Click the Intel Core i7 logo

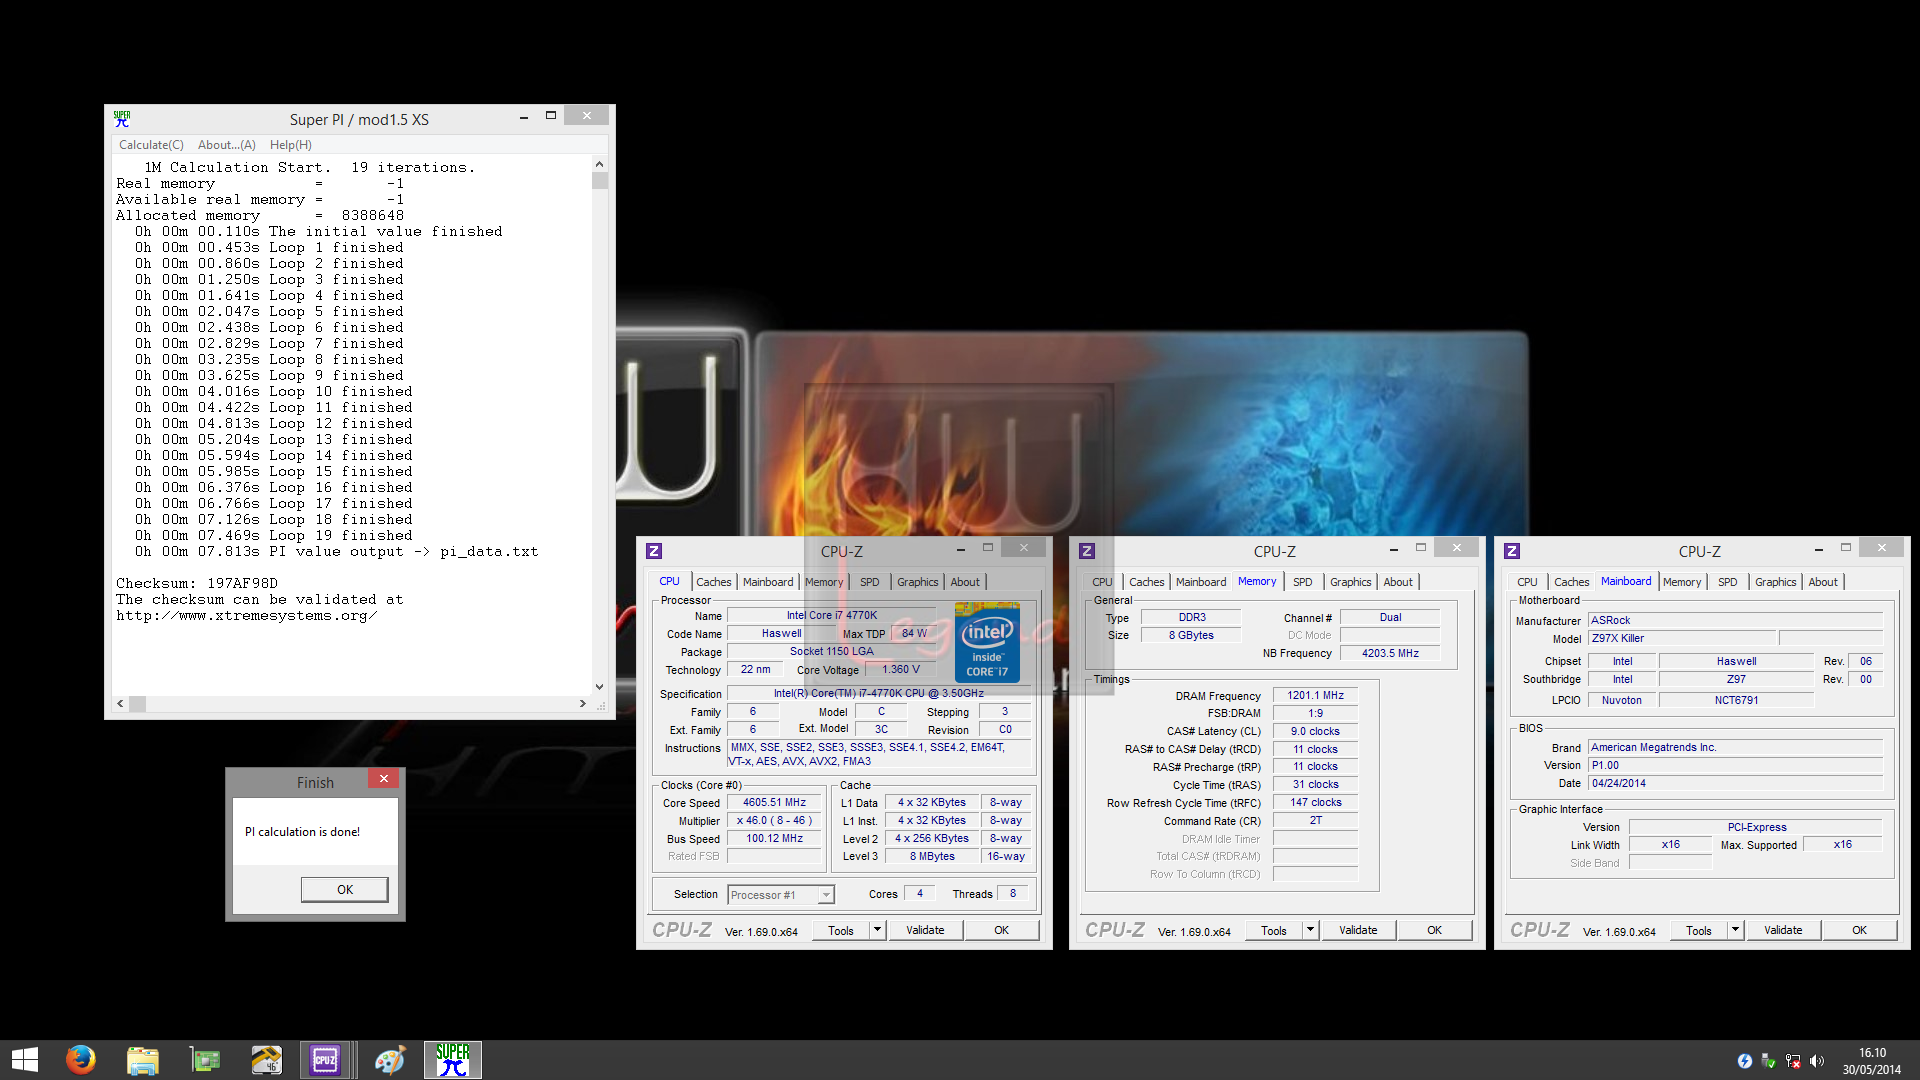[987, 643]
